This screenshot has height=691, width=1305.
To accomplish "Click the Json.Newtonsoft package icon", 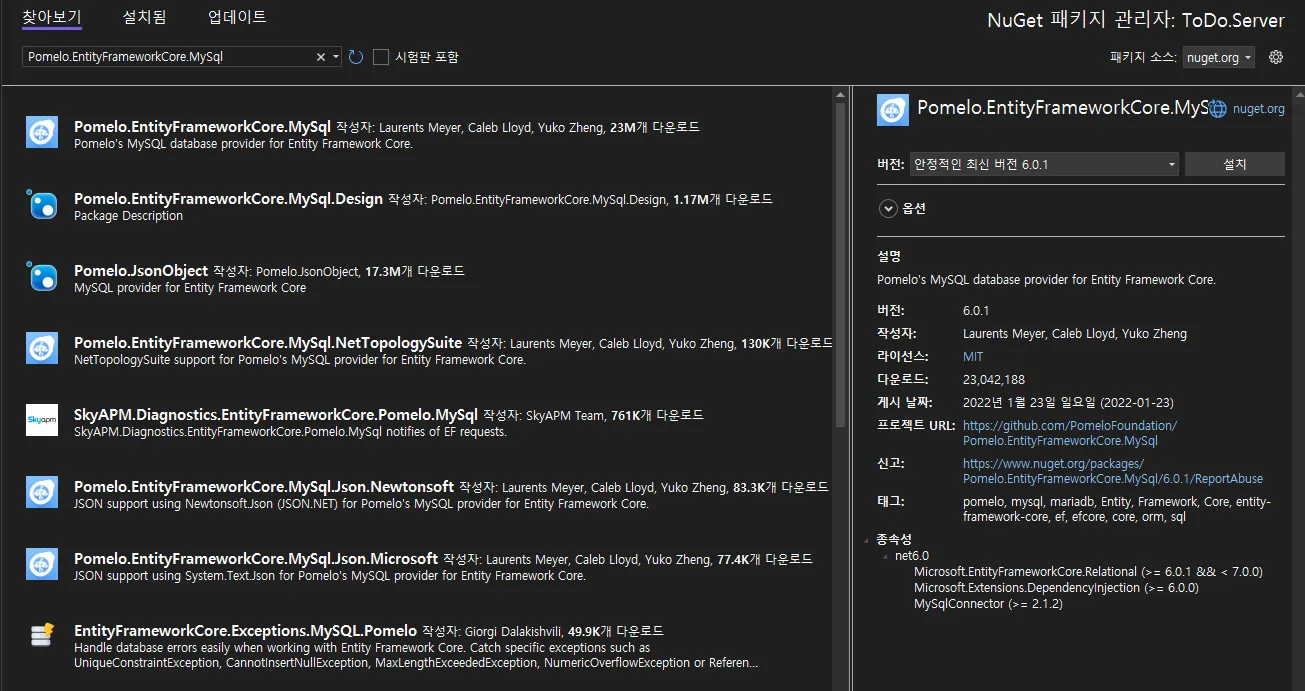I will (42, 493).
